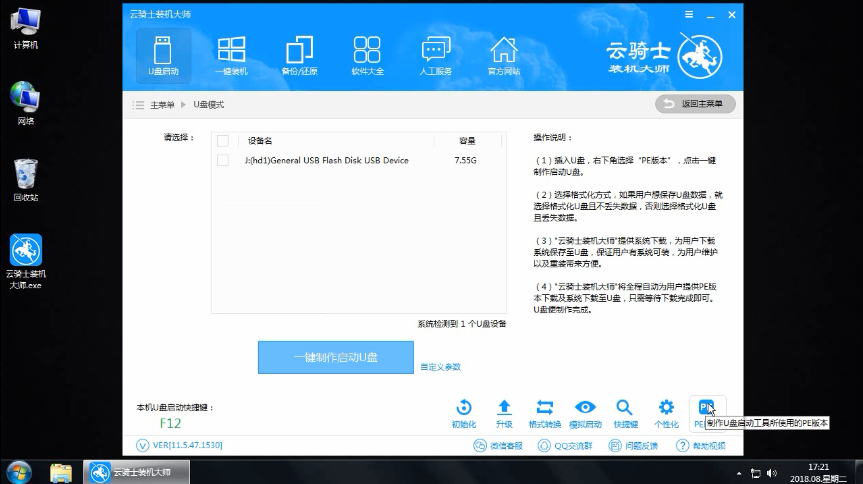Open 微信客服 link
863x484 pixels.
point(498,445)
